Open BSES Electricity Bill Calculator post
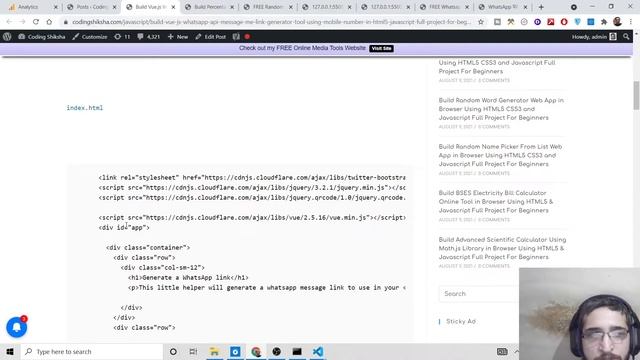This screenshot has width=640, height=360. [x=496, y=202]
